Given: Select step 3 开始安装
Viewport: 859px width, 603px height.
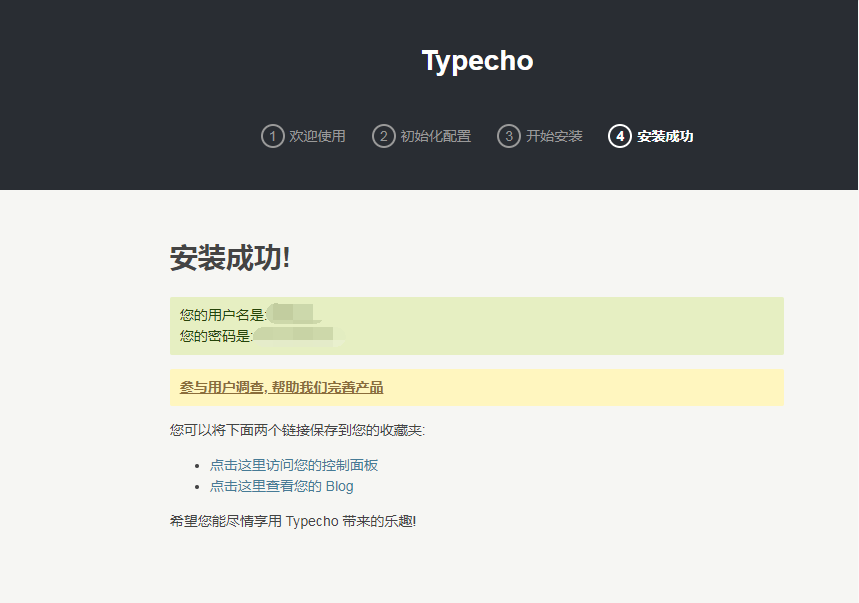Looking at the screenshot, I should [x=540, y=136].
